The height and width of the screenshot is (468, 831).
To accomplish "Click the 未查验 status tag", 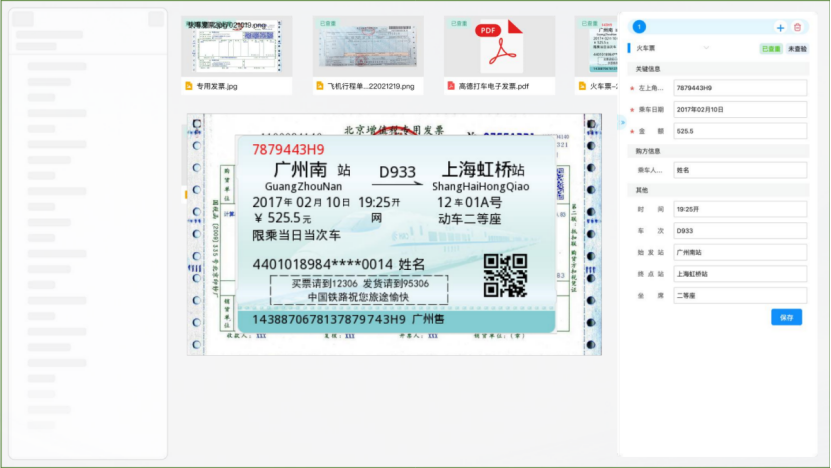I will (x=797, y=49).
